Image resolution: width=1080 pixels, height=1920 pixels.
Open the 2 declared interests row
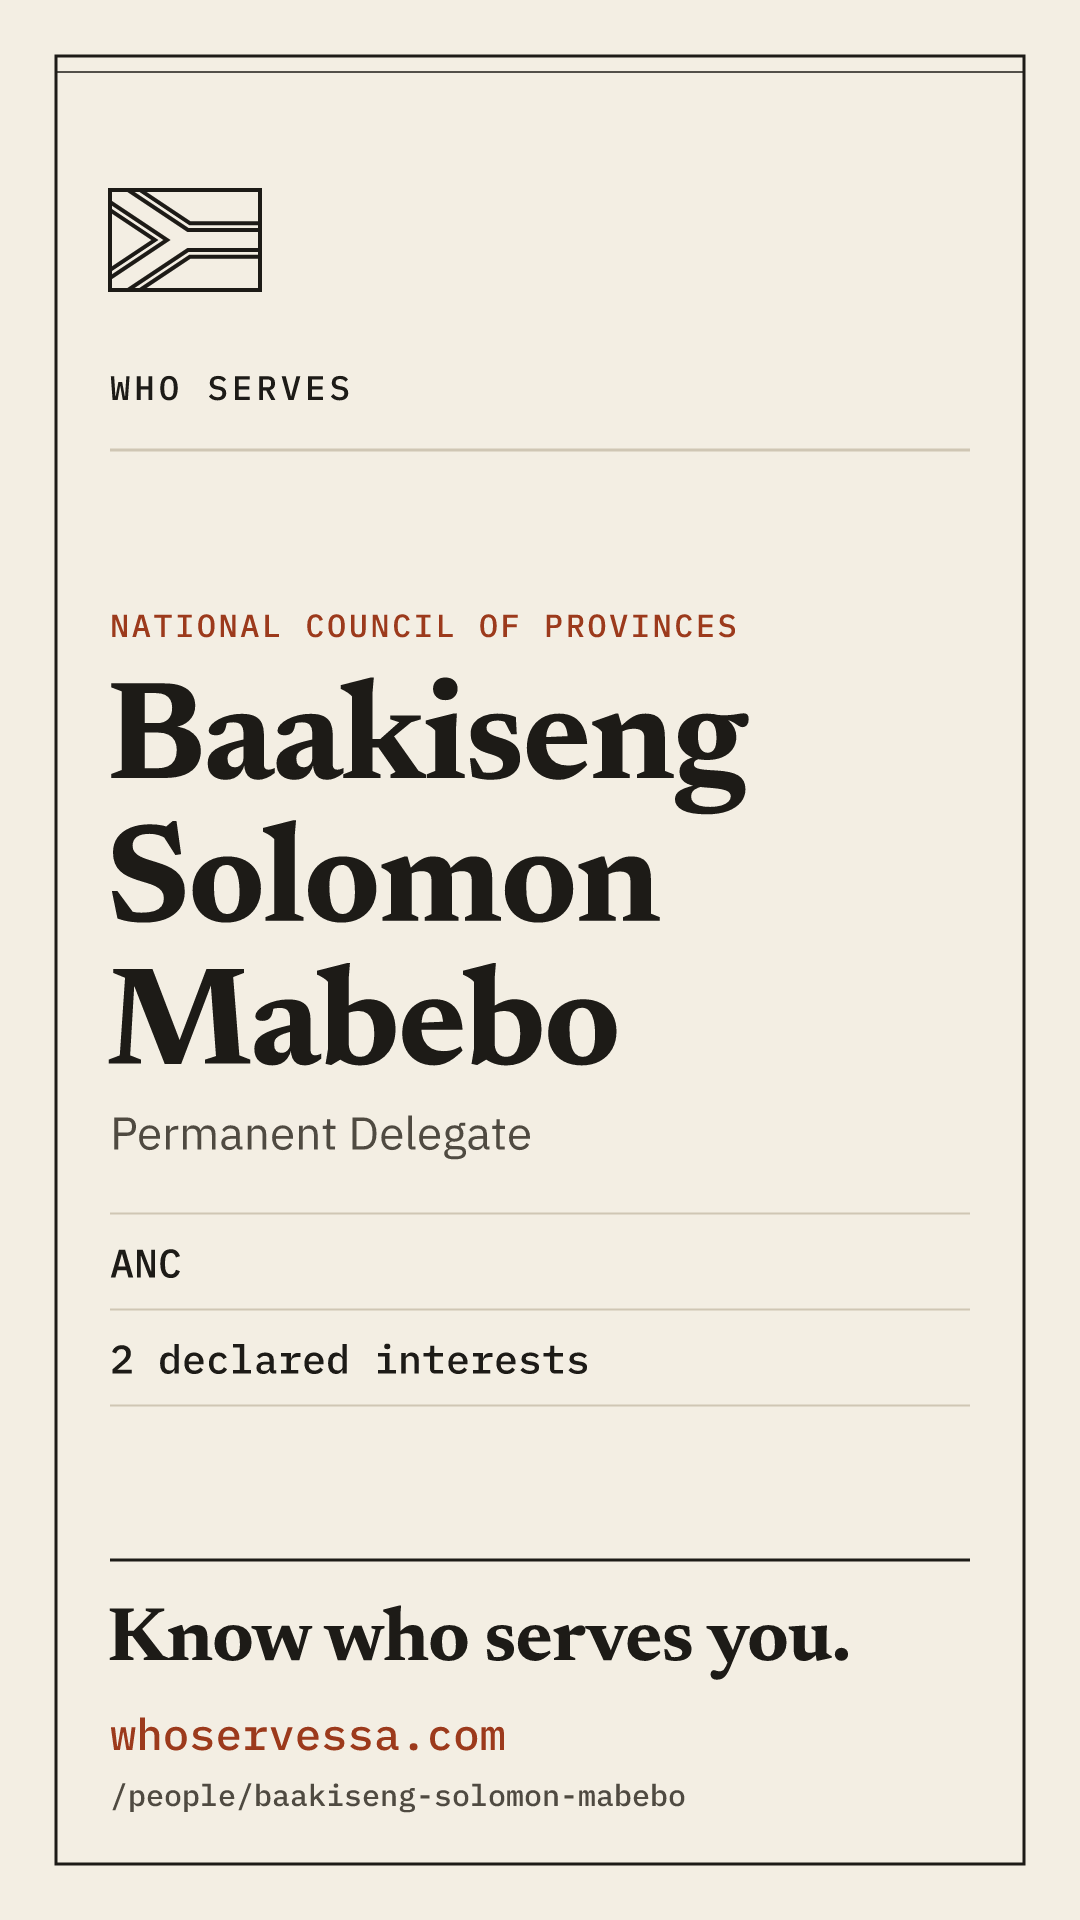pos(540,1359)
